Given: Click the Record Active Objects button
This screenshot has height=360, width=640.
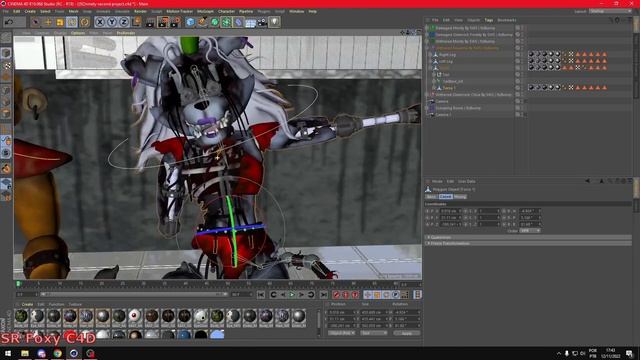Looking at the screenshot, I should [336, 295].
